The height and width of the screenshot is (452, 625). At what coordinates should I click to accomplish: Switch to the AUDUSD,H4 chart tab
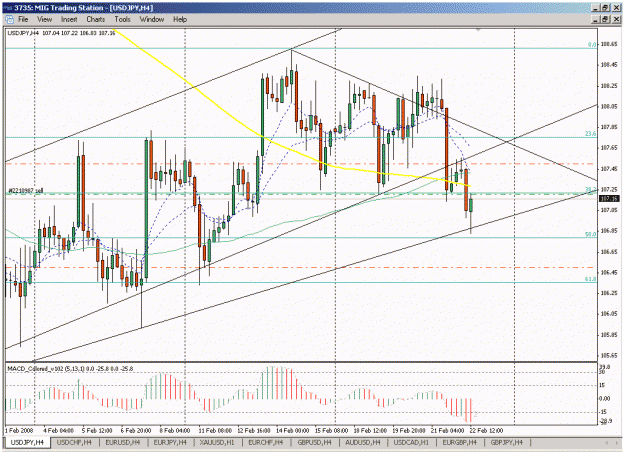[362, 442]
